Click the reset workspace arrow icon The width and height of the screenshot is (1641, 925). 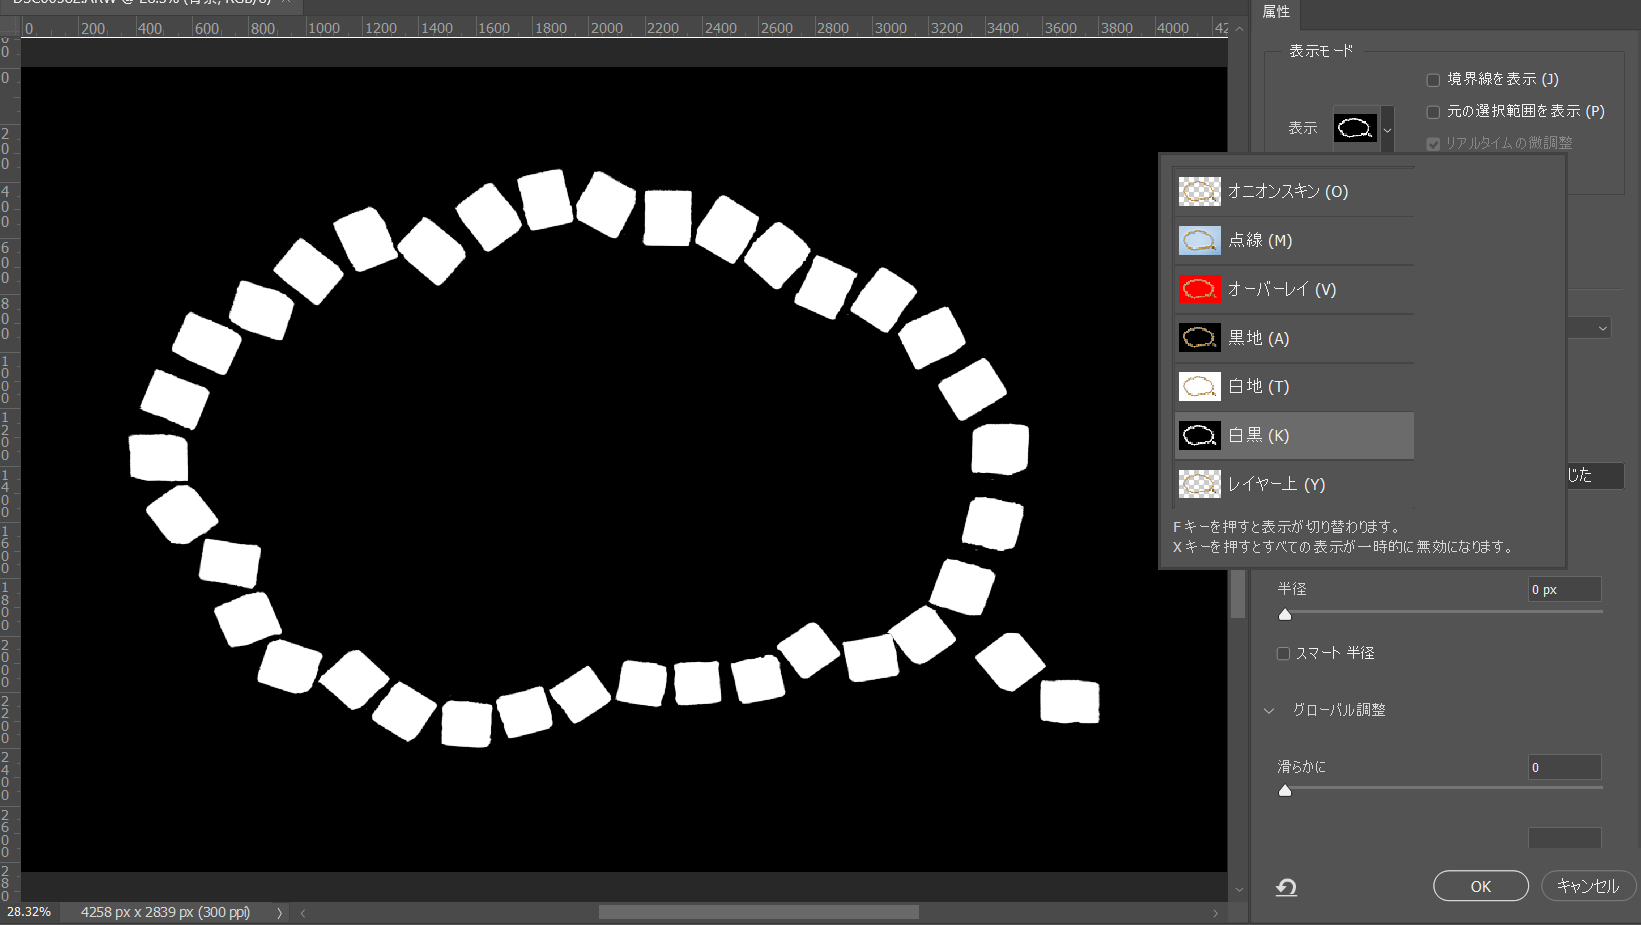pyautogui.click(x=1286, y=887)
